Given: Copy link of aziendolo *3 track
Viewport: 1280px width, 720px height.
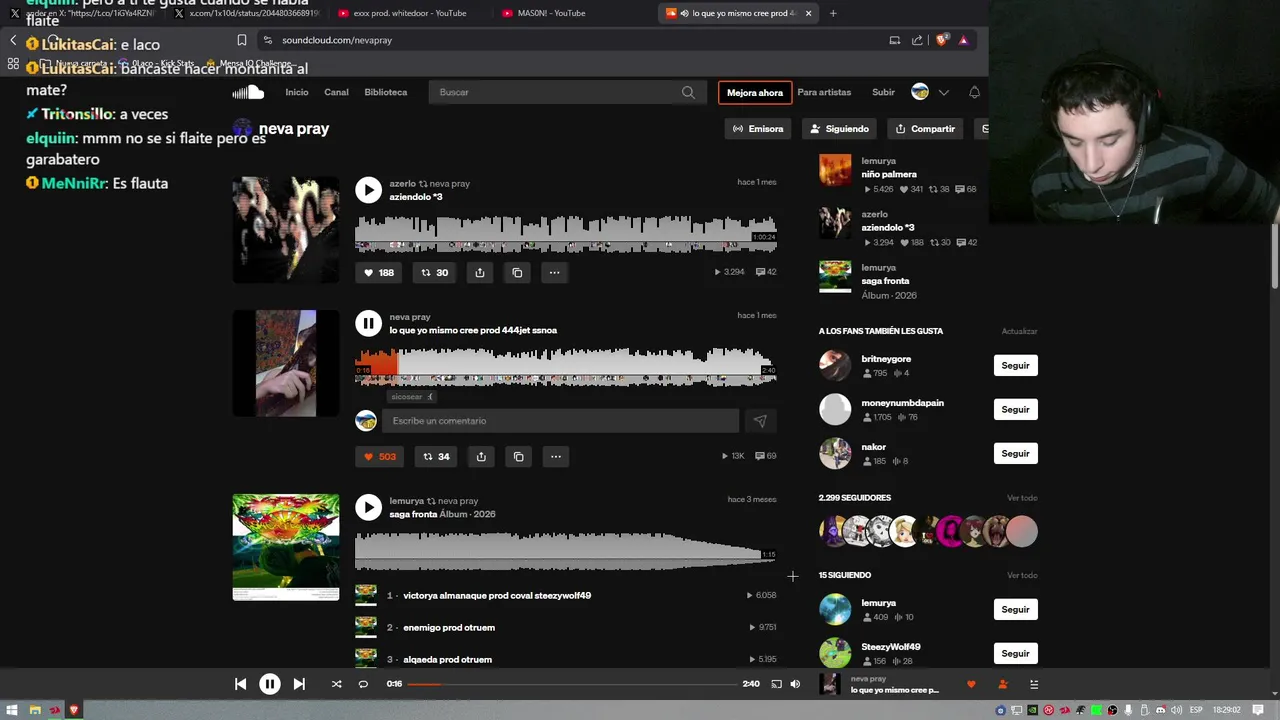Looking at the screenshot, I should click(x=517, y=272).
